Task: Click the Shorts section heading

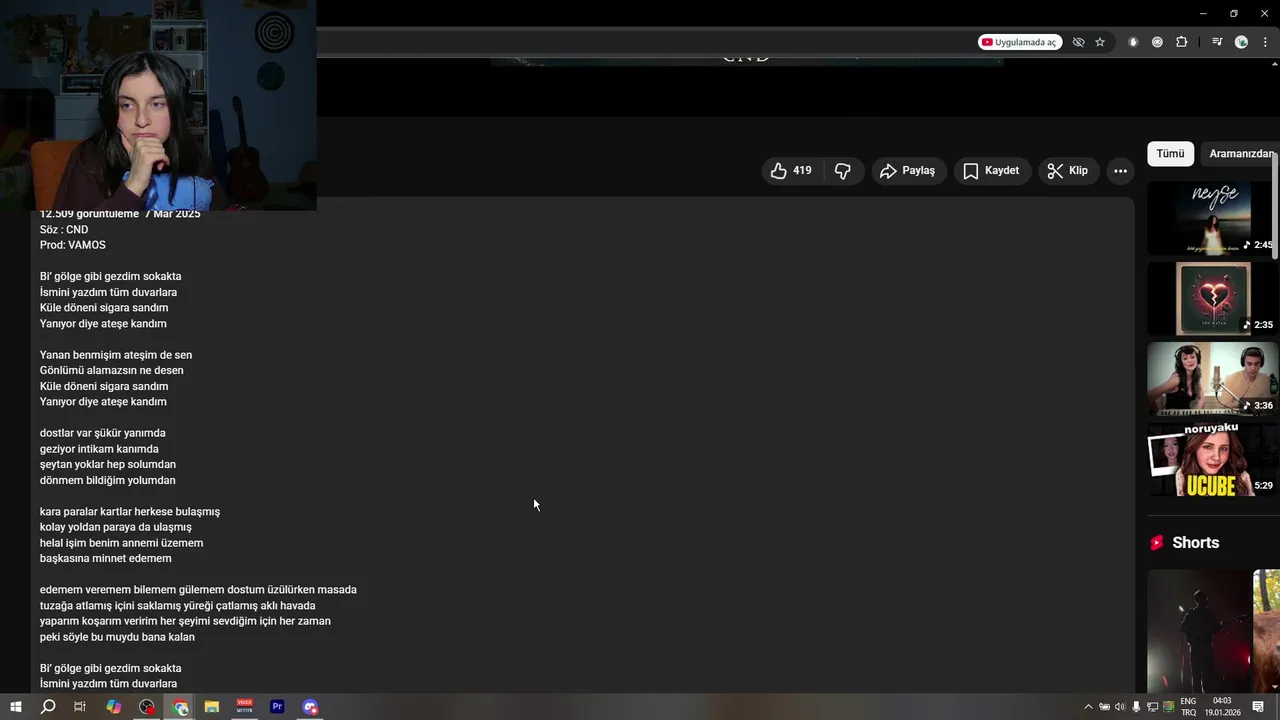Action: click(x=1195, y=543)
